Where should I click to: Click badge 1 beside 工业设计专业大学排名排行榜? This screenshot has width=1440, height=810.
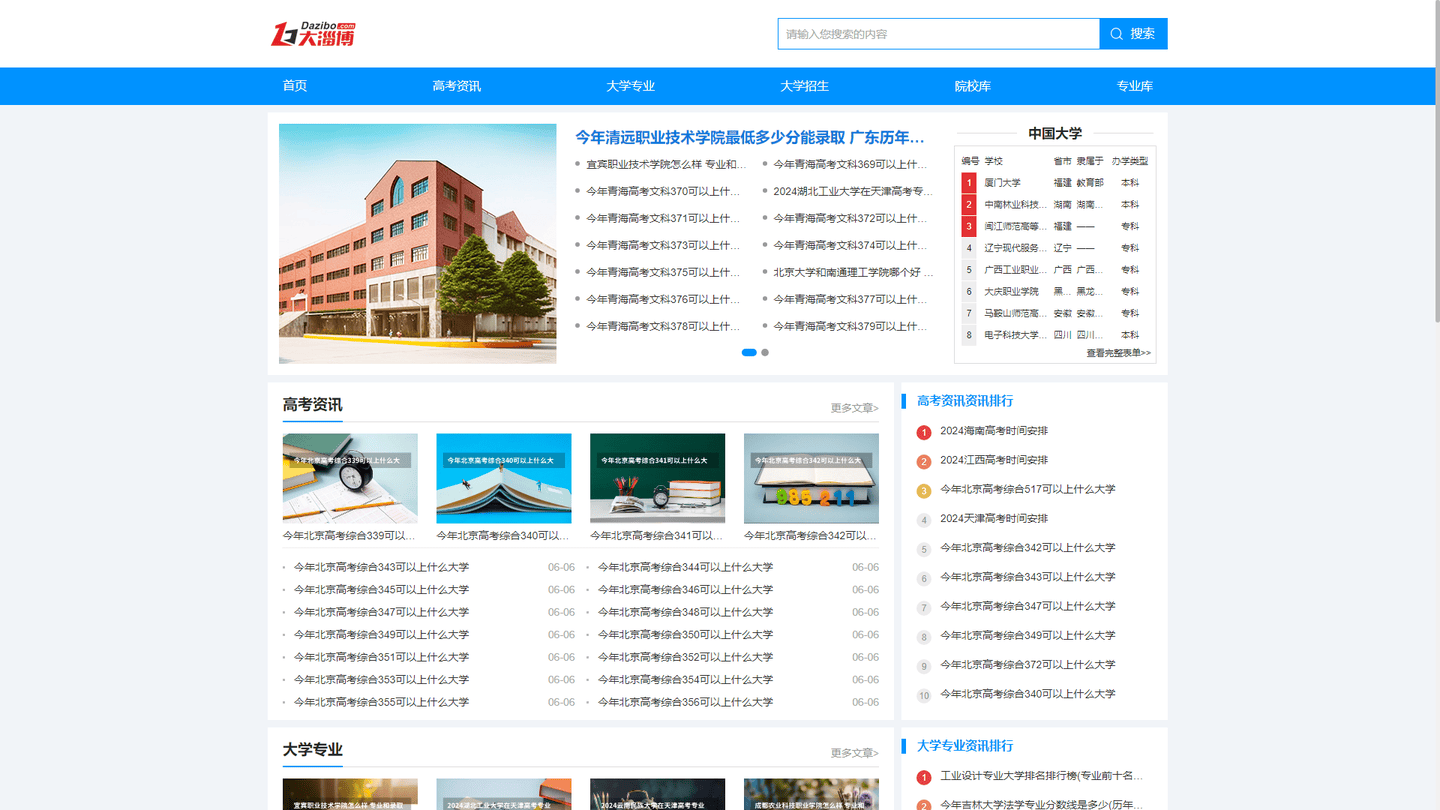pos(924,777)
